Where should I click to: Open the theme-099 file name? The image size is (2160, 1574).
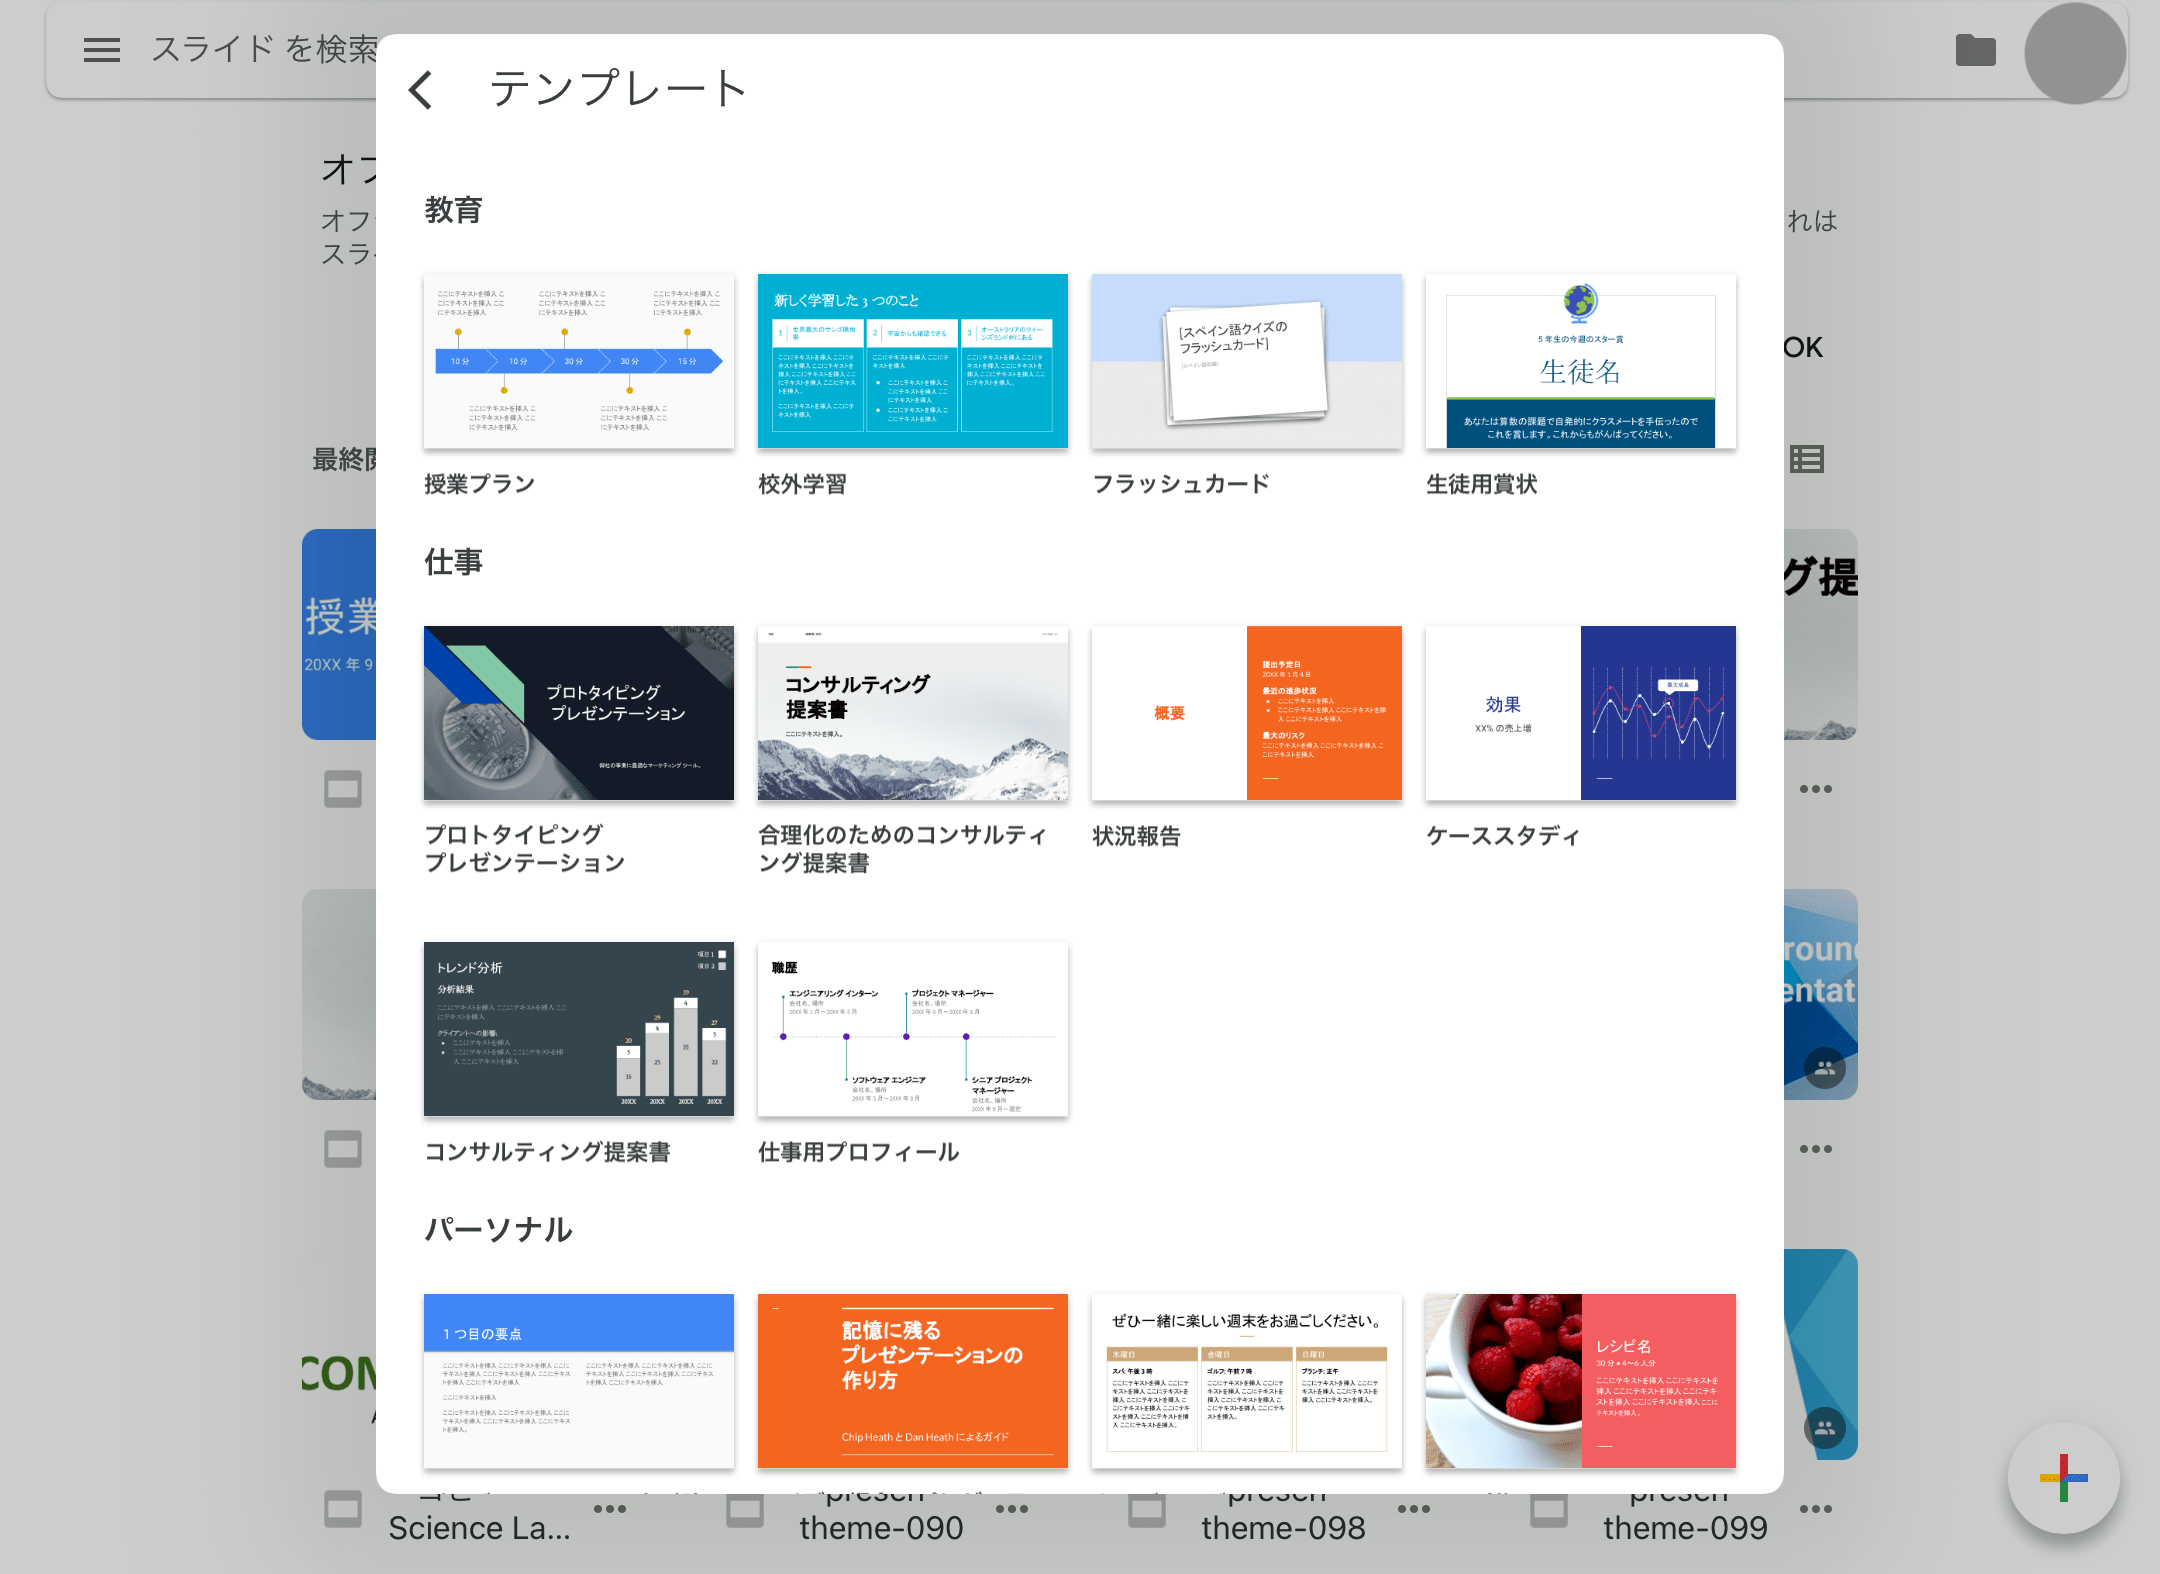[x=1685, y=1528]
